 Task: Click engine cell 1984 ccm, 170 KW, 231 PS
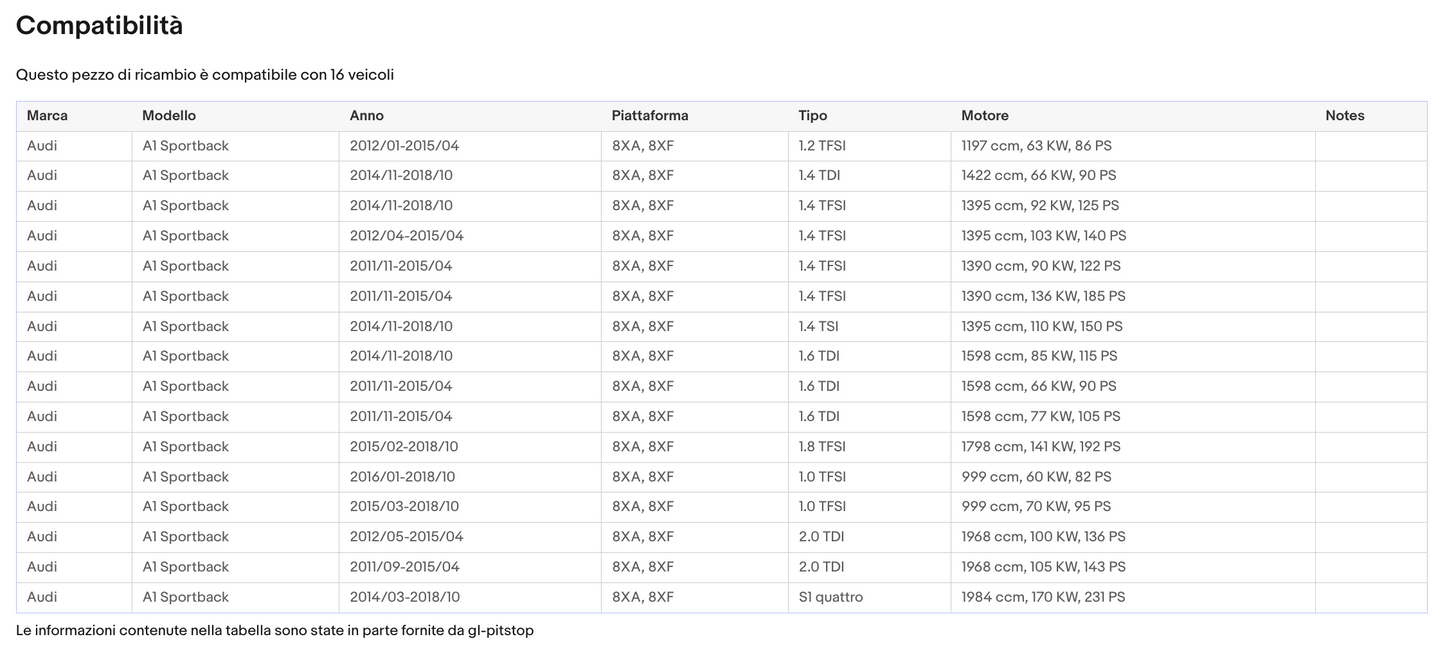[1043, 597]
